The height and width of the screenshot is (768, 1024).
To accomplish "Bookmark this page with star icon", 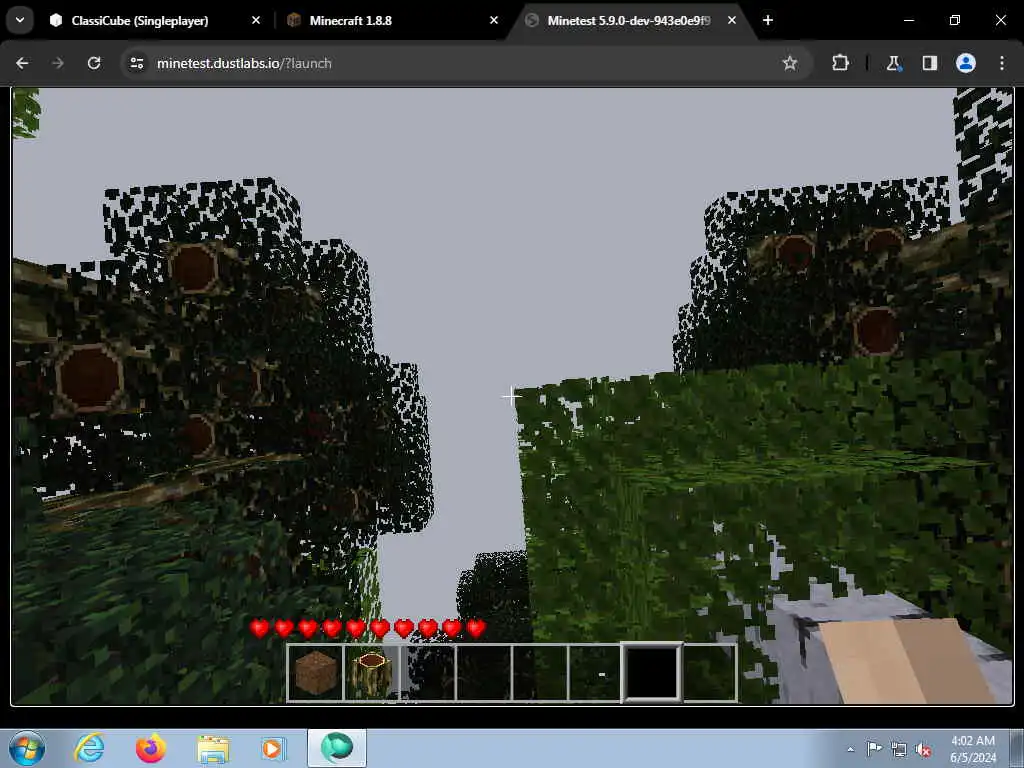I will click(790, 63).
